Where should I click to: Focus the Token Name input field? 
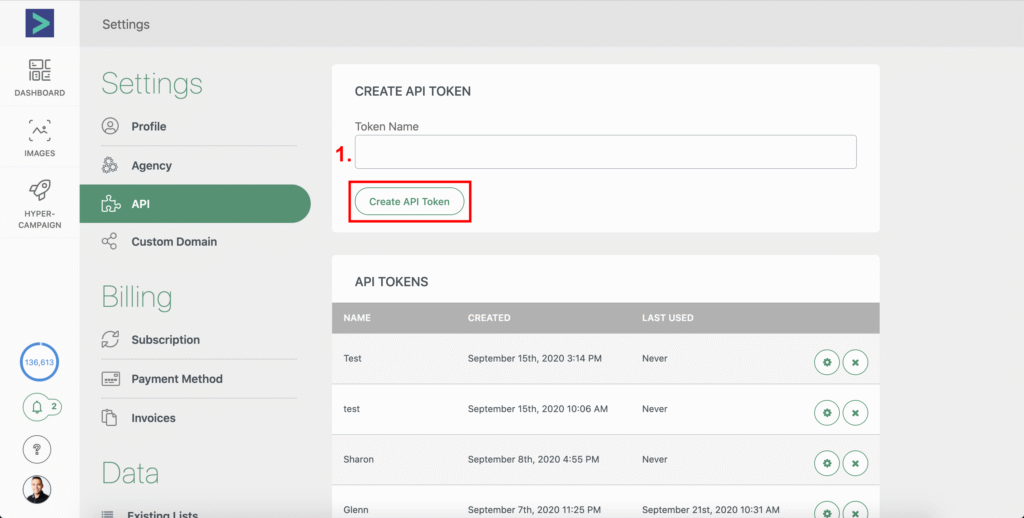click(605, 152)
